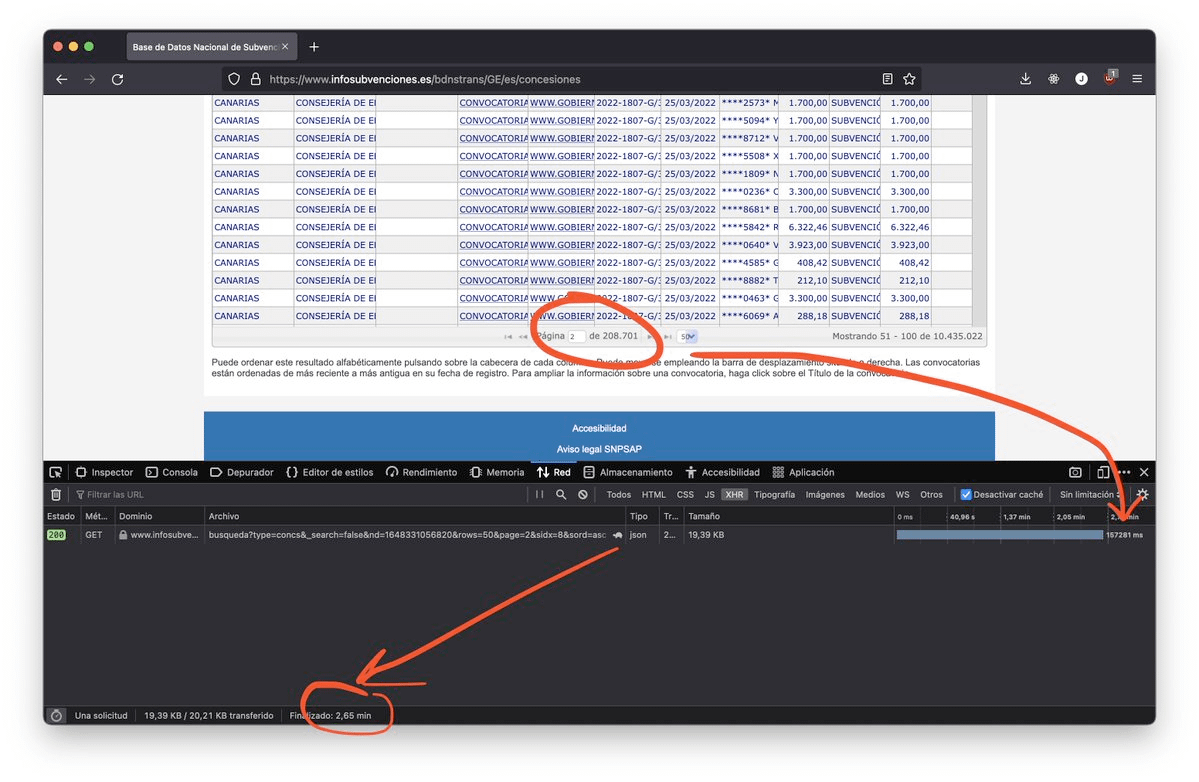Click the Accesibilidad footer link

pos(599,428)
